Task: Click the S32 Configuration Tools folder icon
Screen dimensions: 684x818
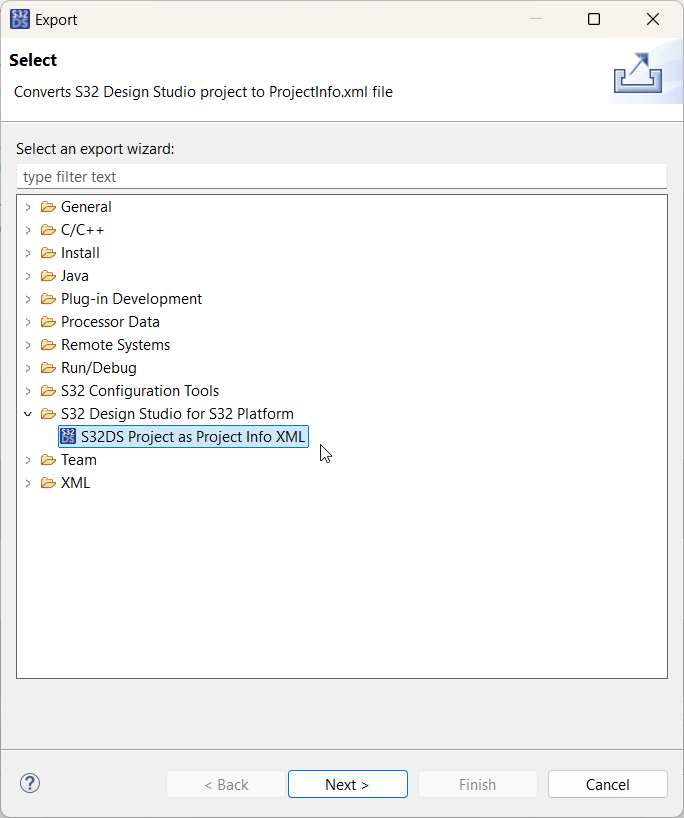Action: [x=48, y=391]
